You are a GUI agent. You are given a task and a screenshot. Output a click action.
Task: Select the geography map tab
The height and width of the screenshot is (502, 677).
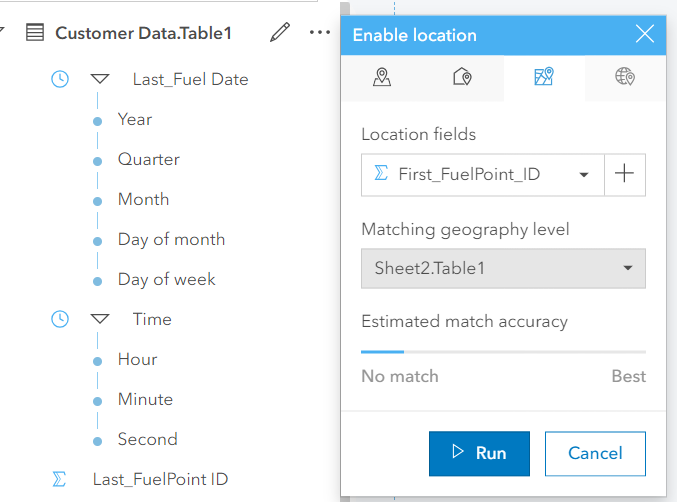tap(544, 77)
